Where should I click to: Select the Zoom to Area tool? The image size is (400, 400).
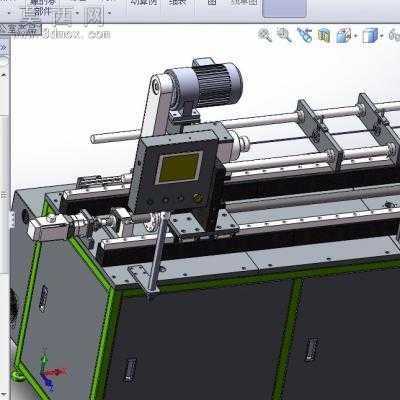pos(285,35)
